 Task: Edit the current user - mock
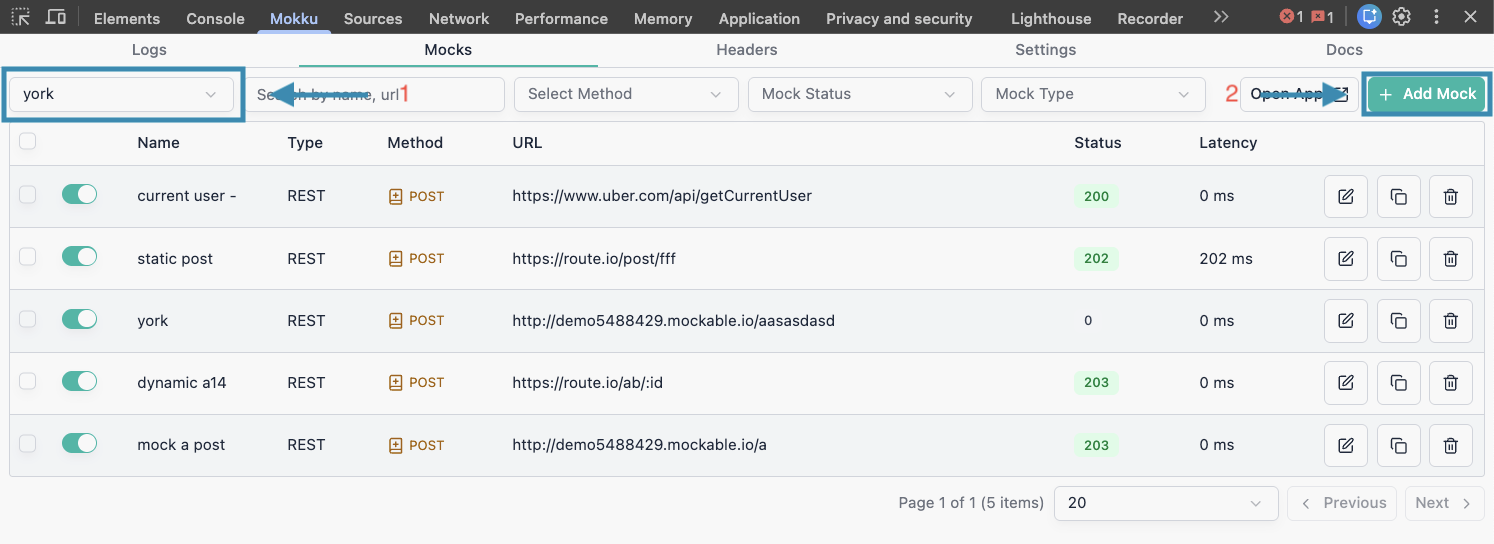click(1346, 196)
